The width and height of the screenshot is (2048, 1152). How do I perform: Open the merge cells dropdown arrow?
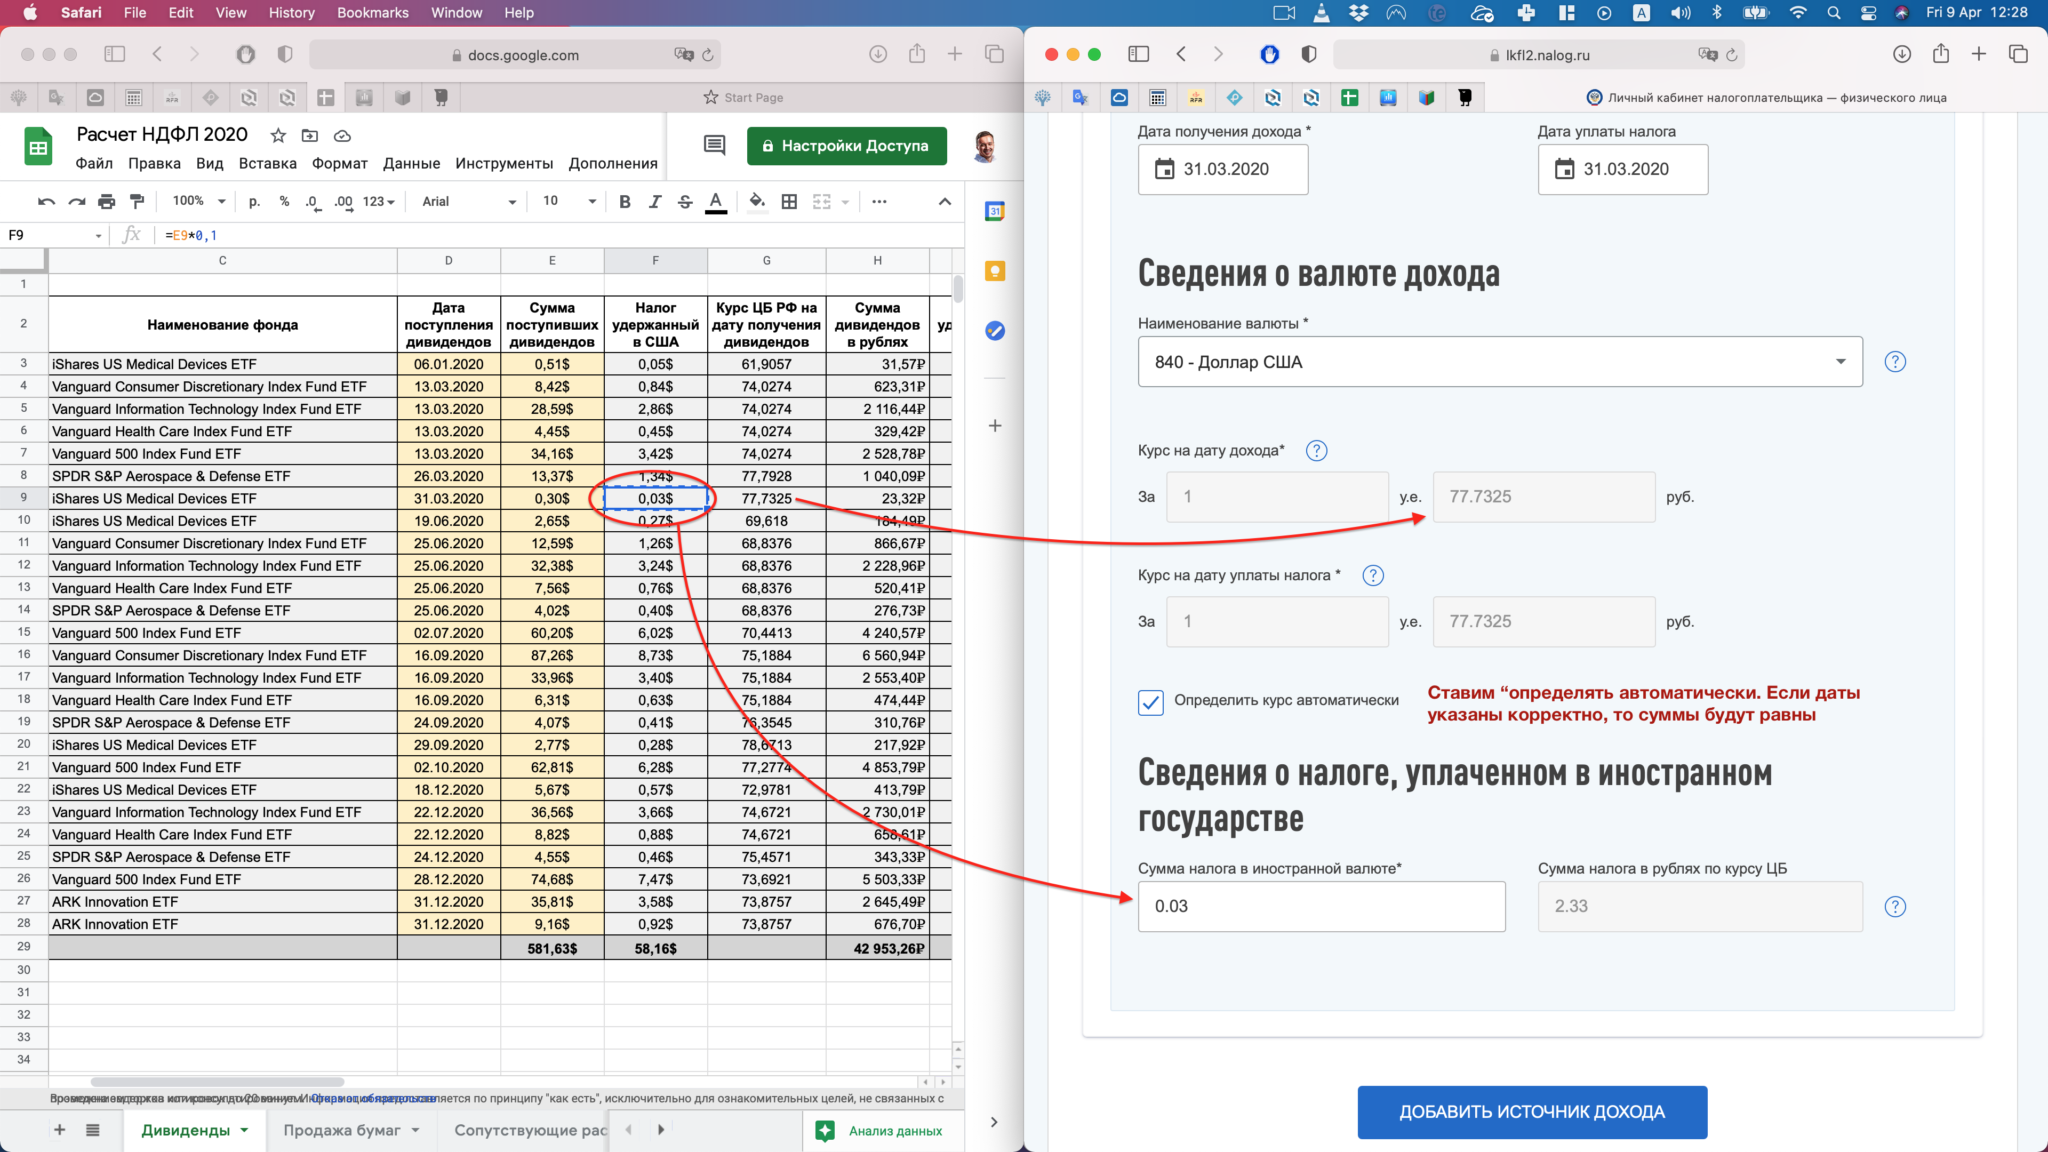point(845,202)
